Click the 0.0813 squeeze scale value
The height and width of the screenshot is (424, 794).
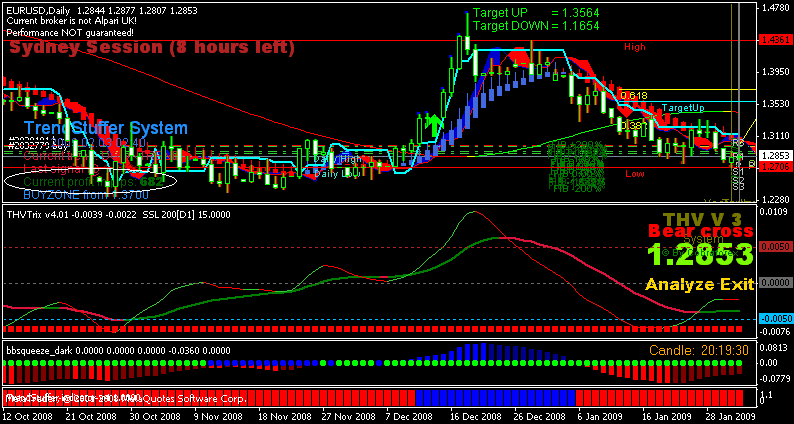[x=774, y=347]
